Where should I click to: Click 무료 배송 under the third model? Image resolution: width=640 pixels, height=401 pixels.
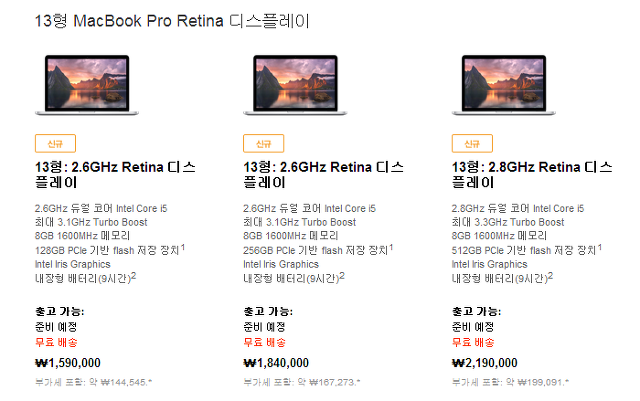click(473, 342)
